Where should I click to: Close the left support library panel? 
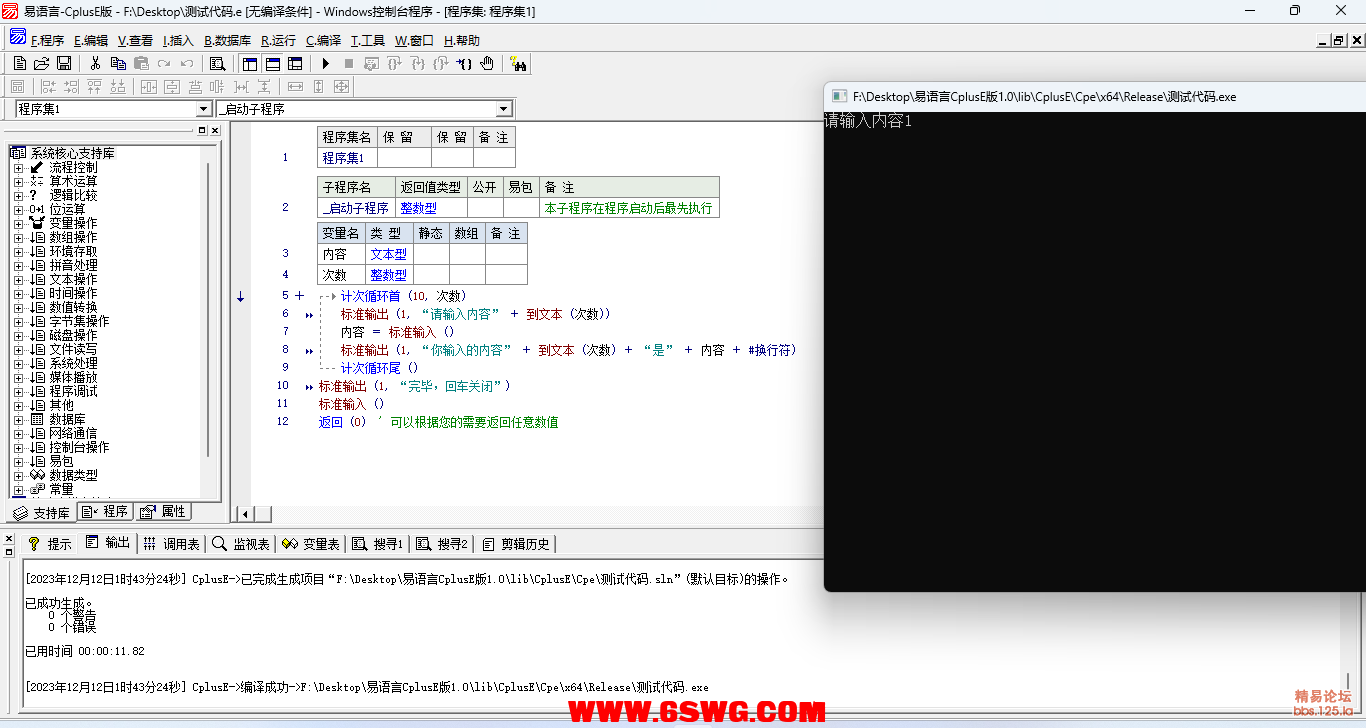point(215,131)
